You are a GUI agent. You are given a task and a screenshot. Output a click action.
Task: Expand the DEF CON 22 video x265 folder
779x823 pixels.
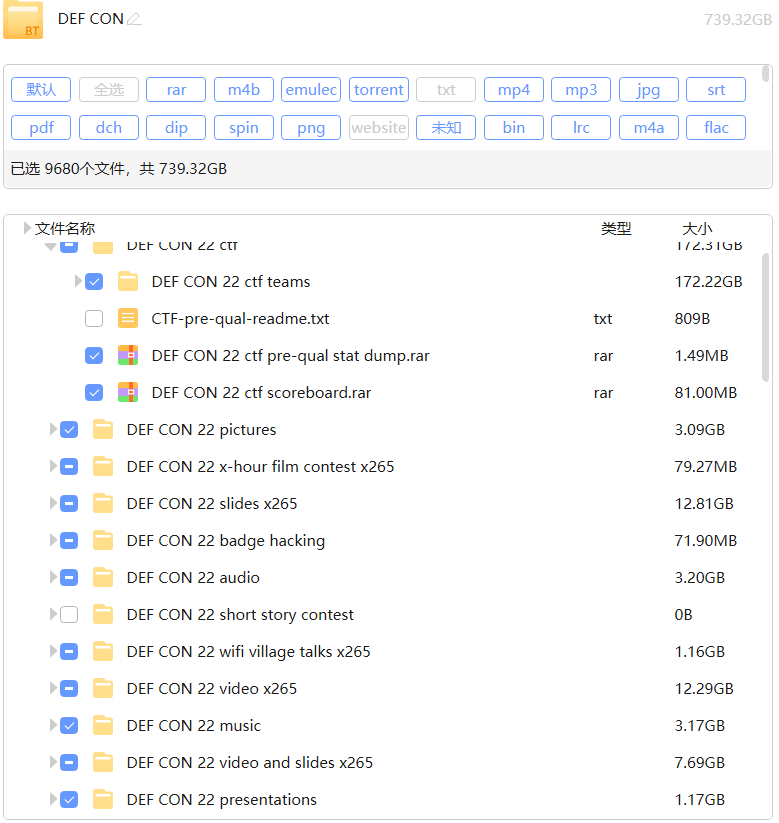pyautogui.click(x=53, y=688)
